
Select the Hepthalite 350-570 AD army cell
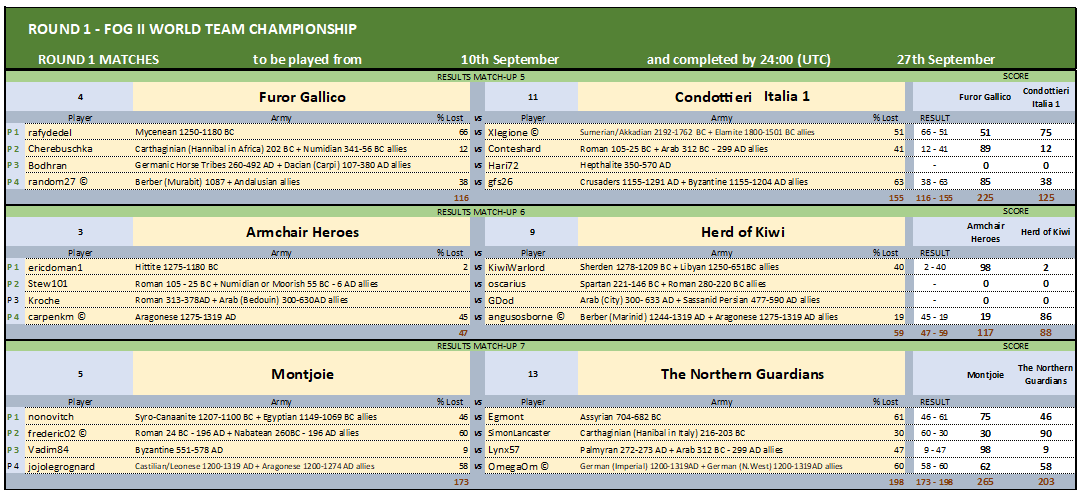point(741,165)
